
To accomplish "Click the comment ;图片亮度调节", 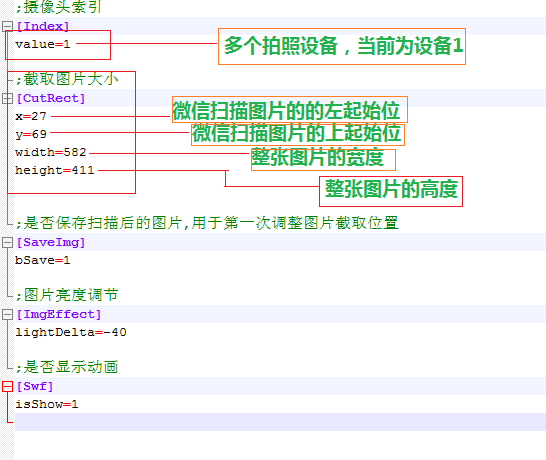I will [67, 295].
